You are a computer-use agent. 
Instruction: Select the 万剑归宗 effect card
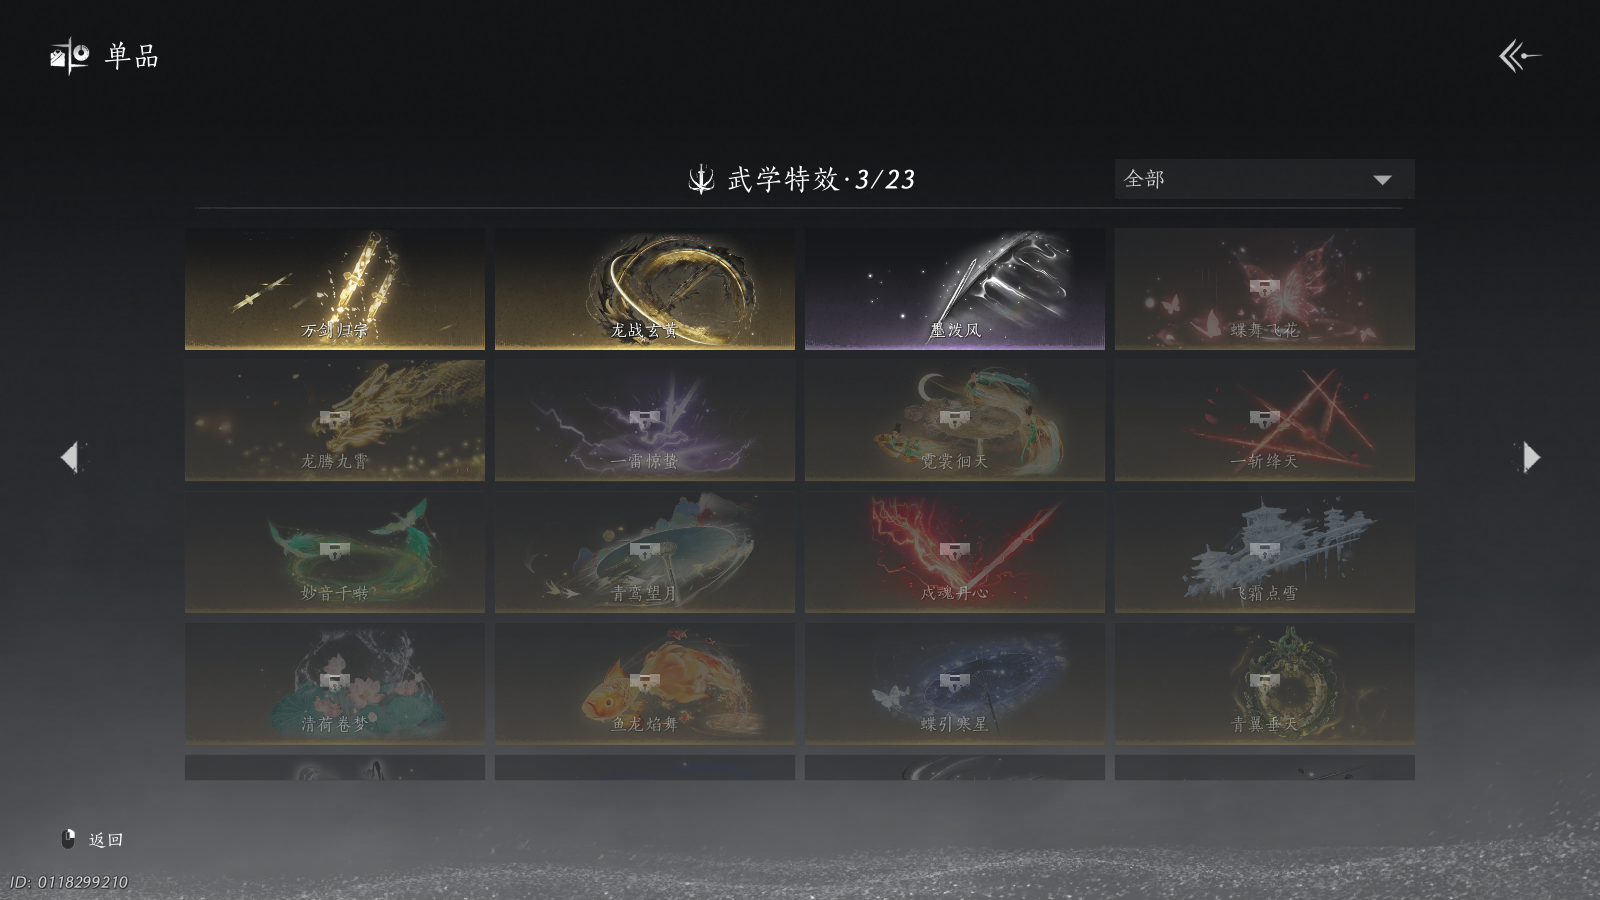[335, 289]
